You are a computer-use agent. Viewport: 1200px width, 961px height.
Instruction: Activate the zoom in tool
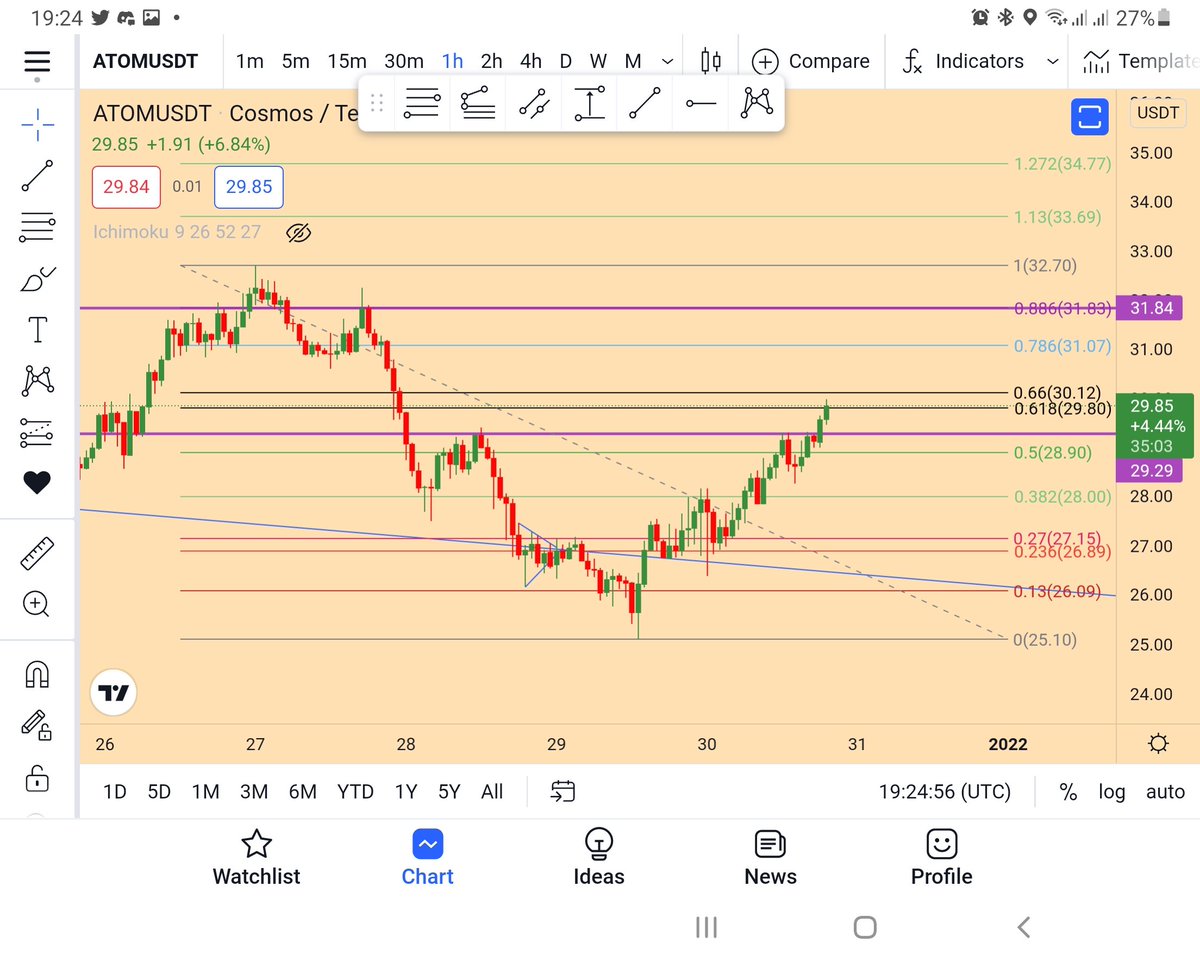click(37, 603)
